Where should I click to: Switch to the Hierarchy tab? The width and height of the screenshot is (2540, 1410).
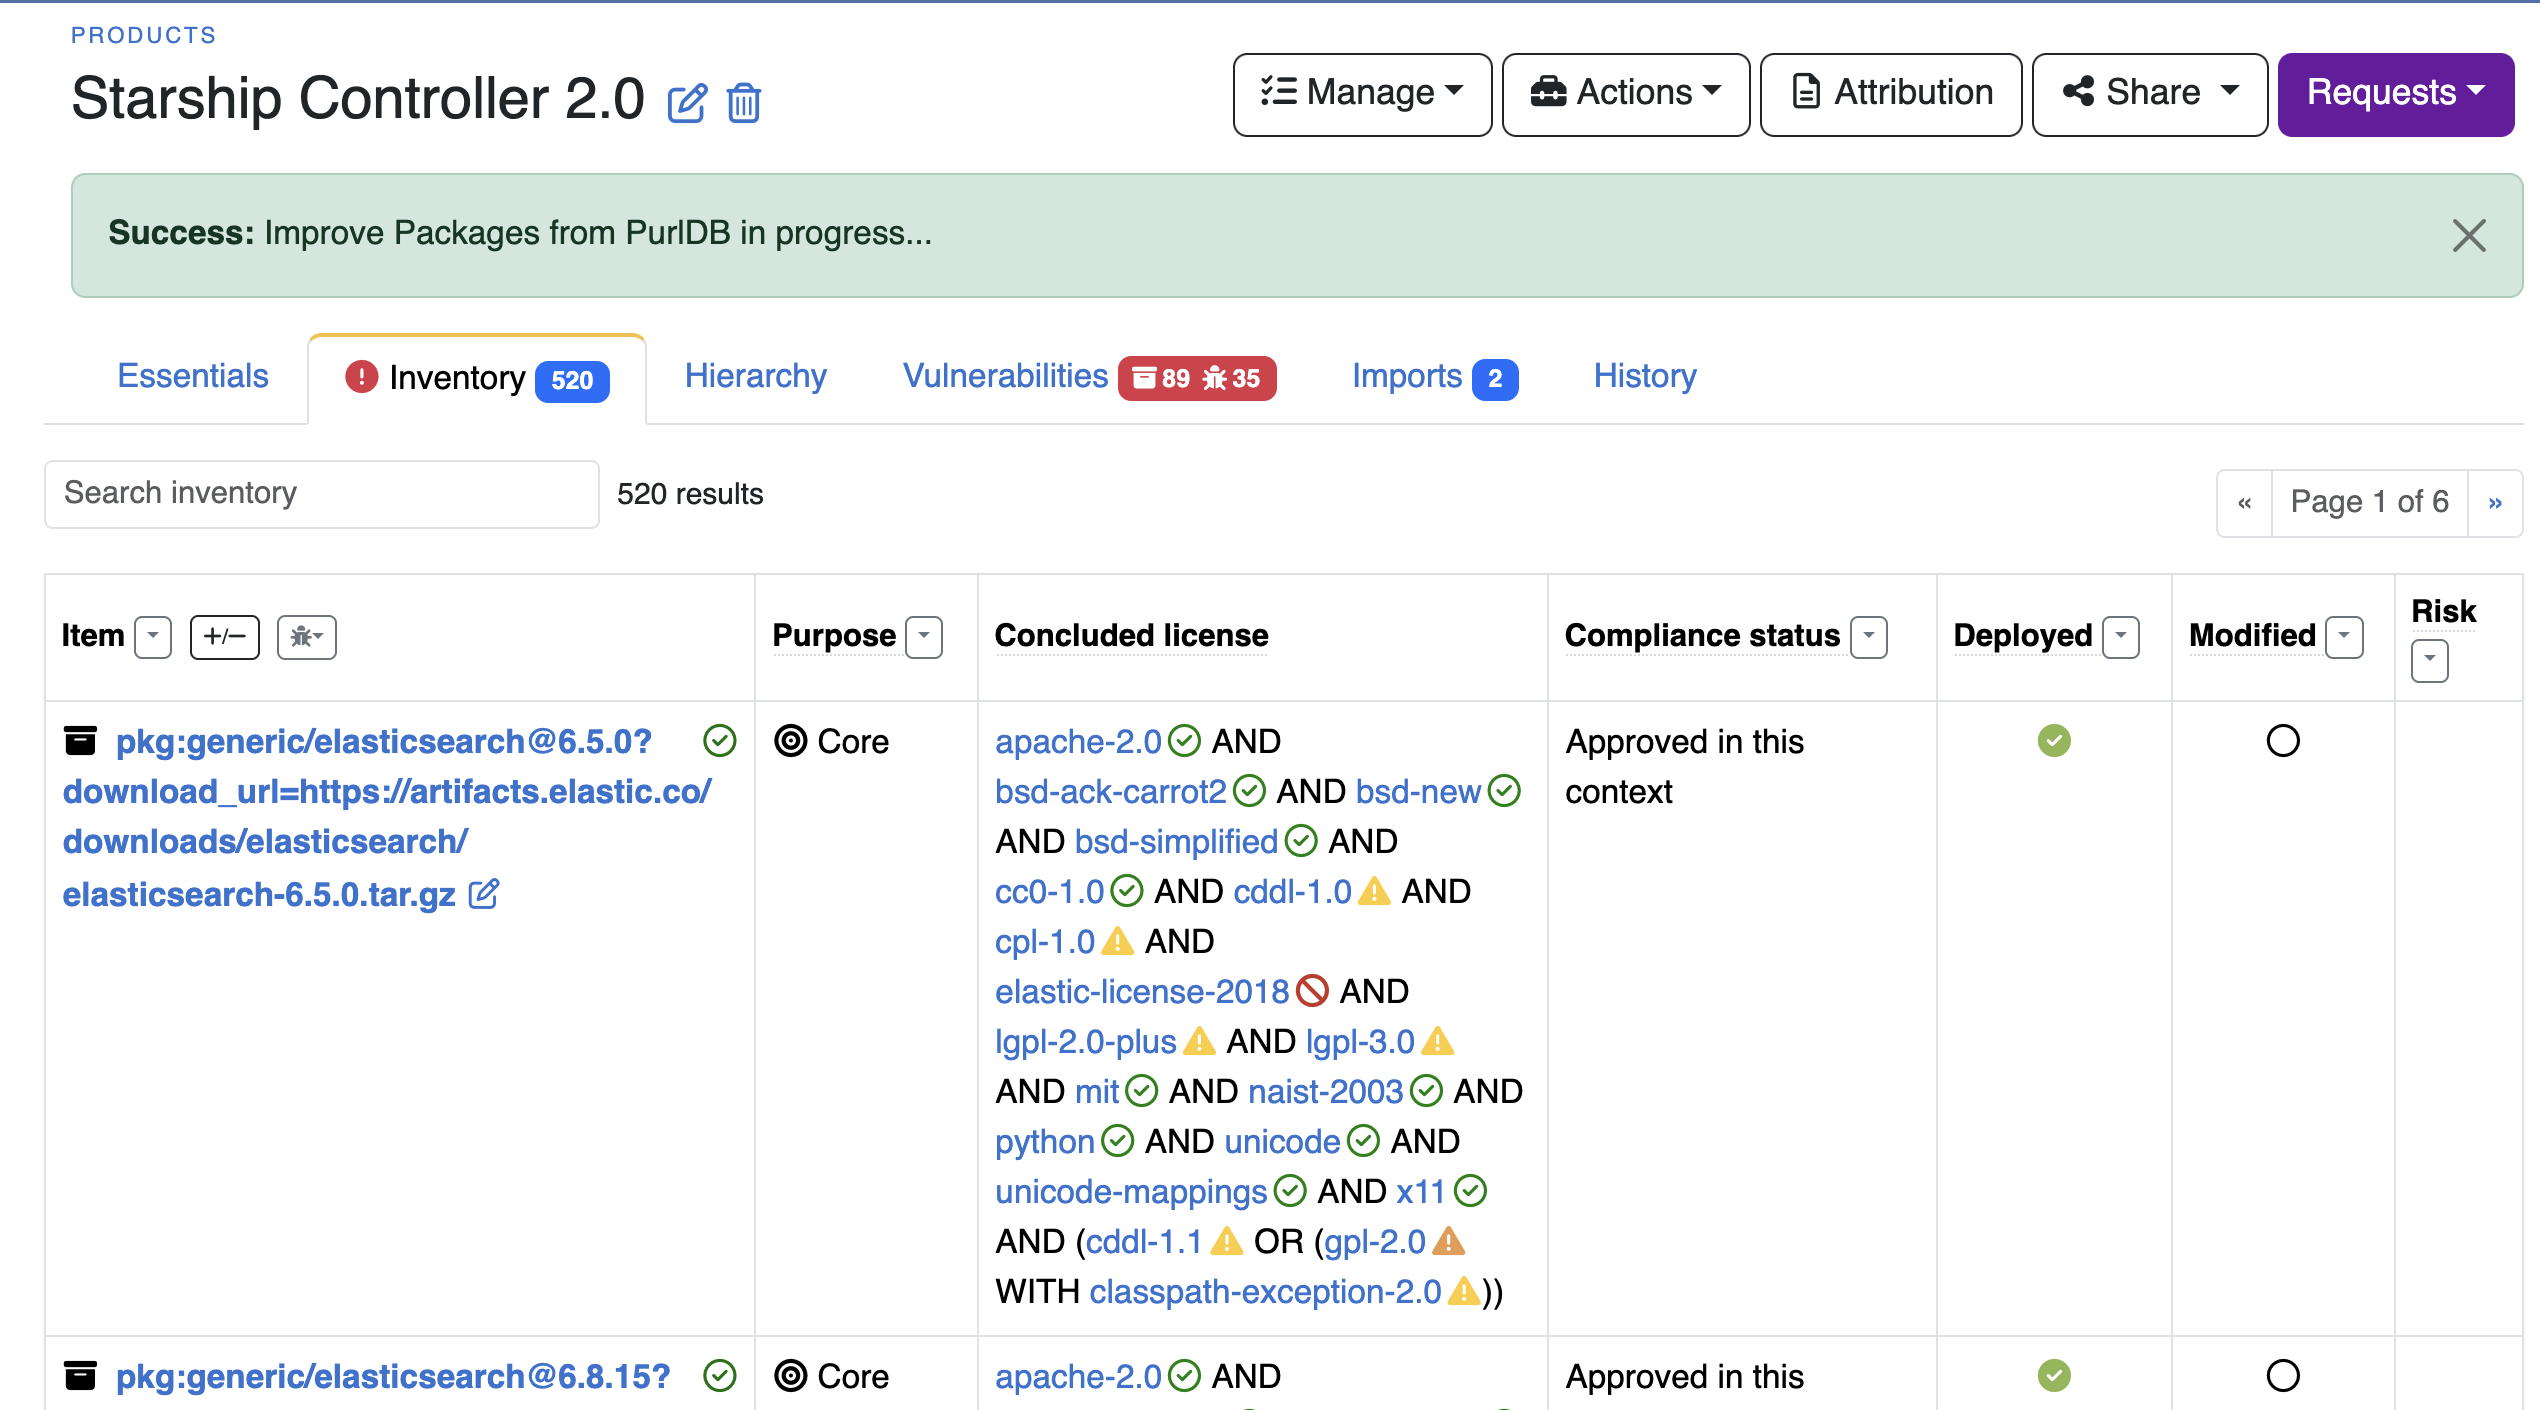tap(756, 376)
